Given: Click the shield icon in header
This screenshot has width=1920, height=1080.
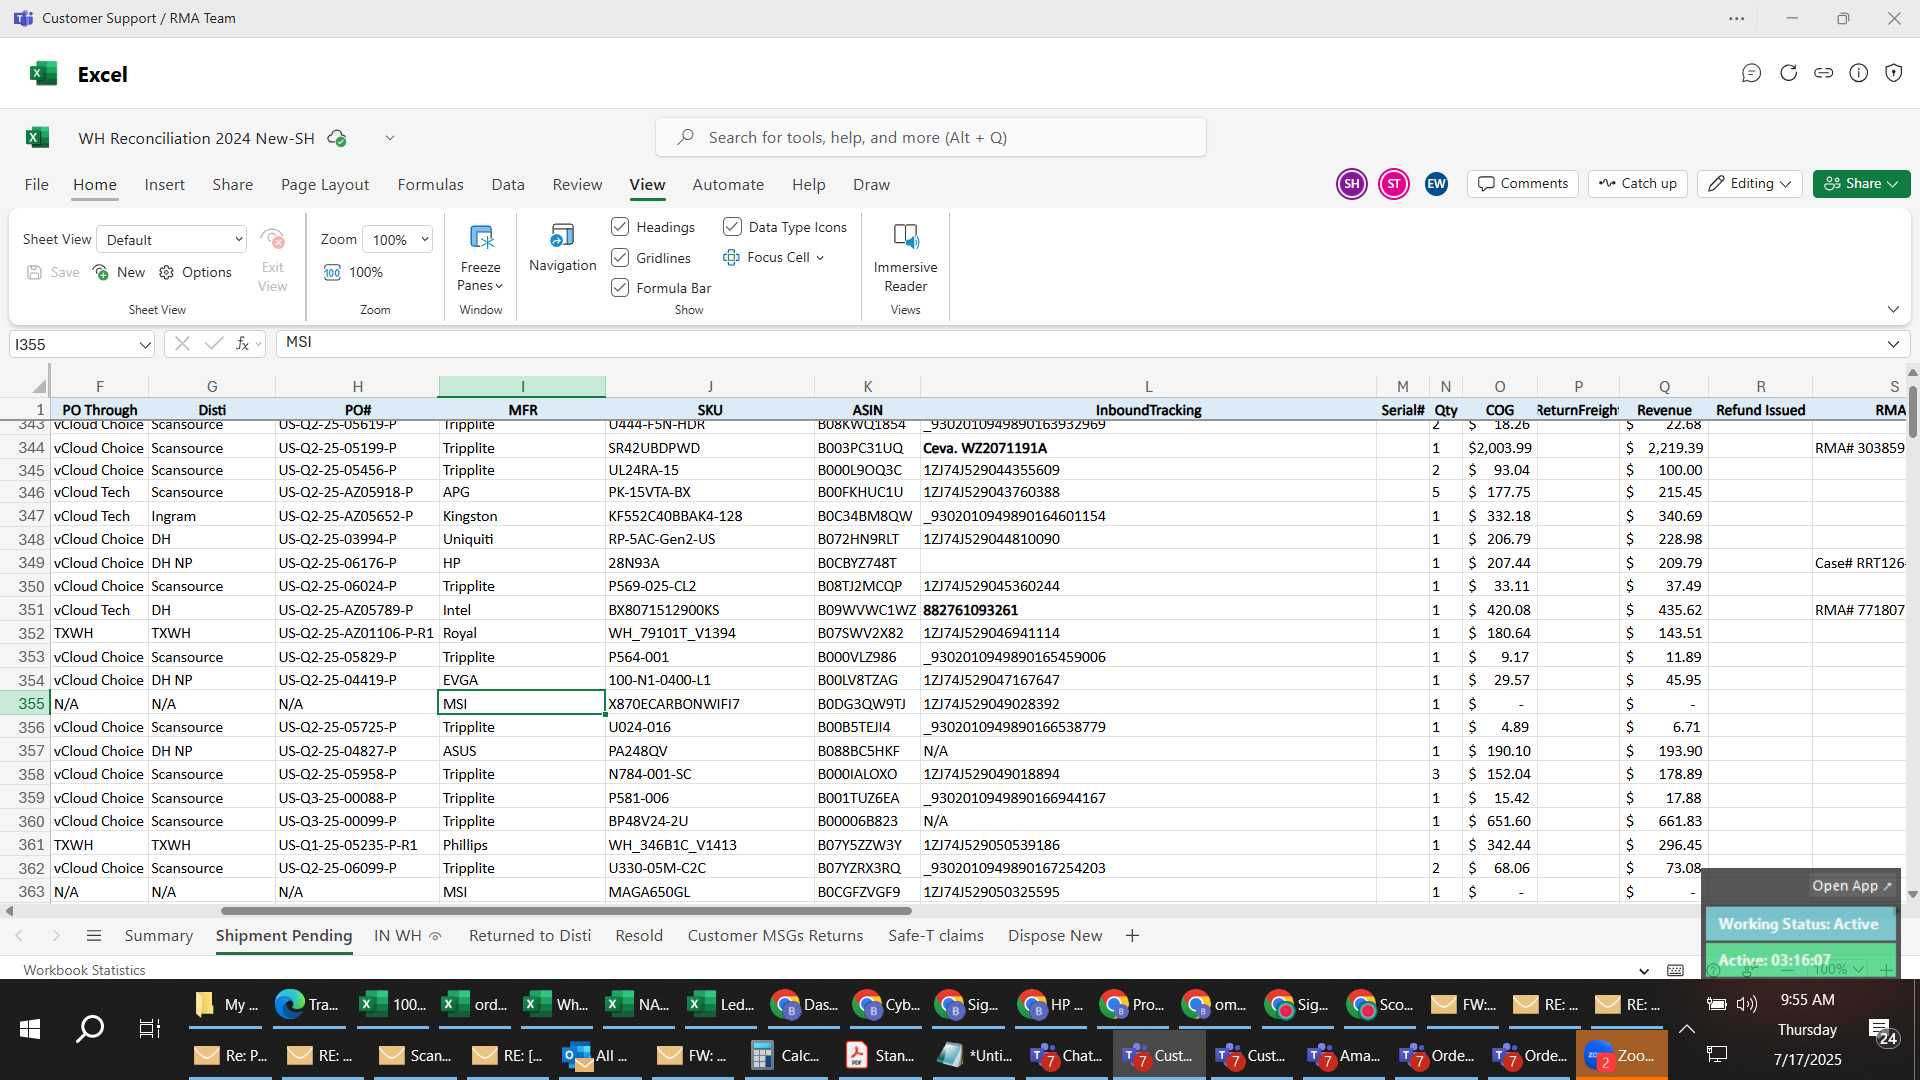Looking at the screenshot, I should click(x=1894, y=73).
